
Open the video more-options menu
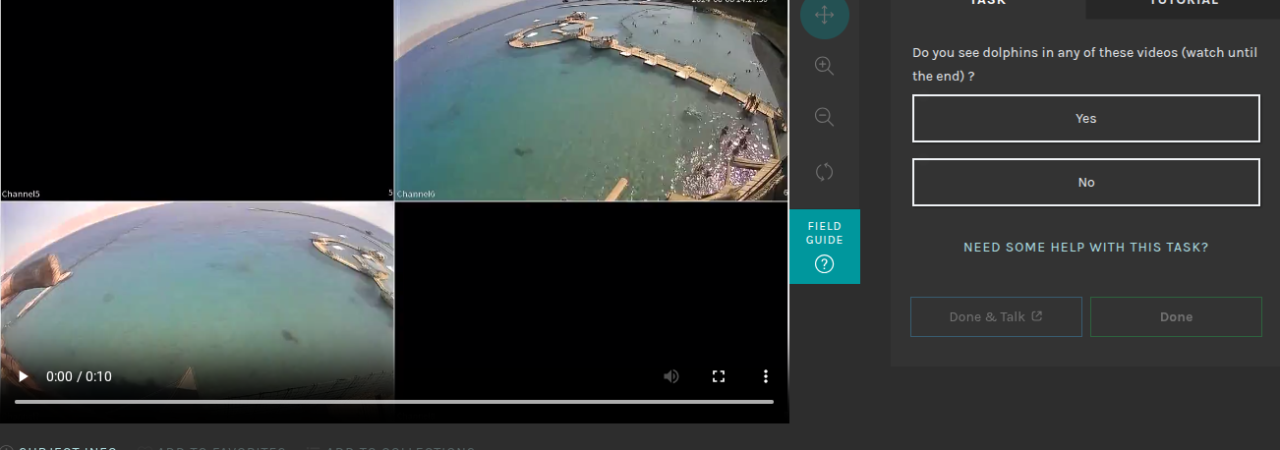point(765,376)
